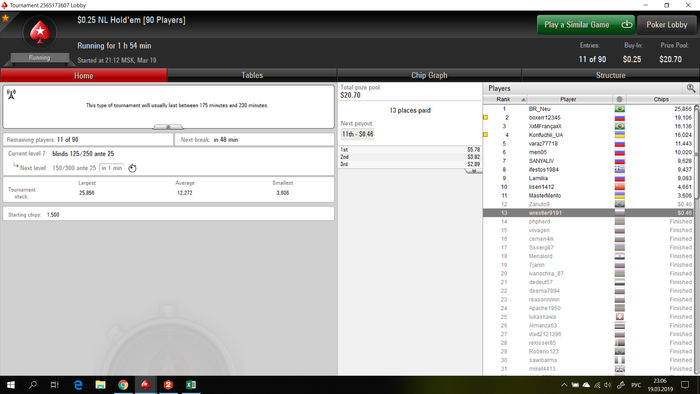Select player MasterMento row

click(588, 195)
